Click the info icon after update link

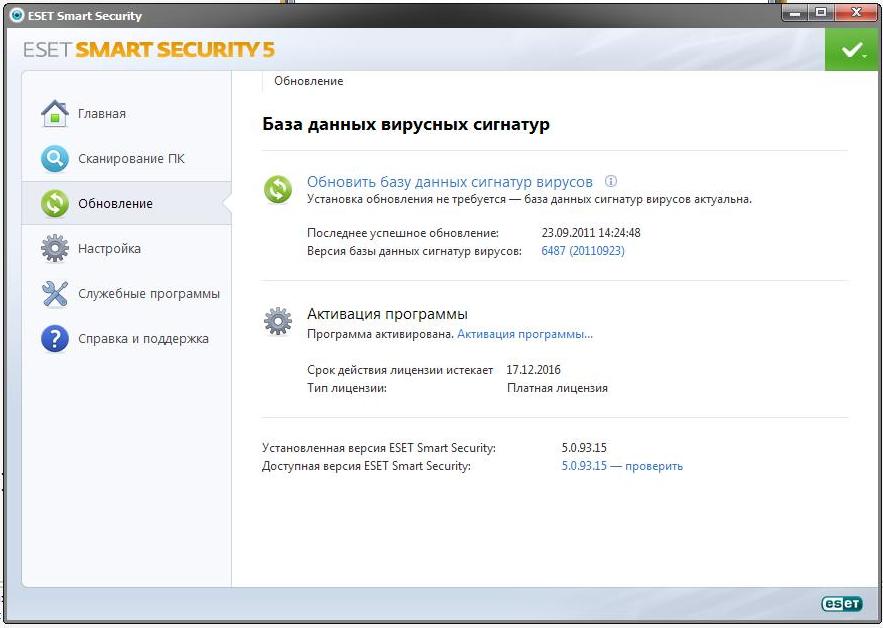tap(611, 182)
